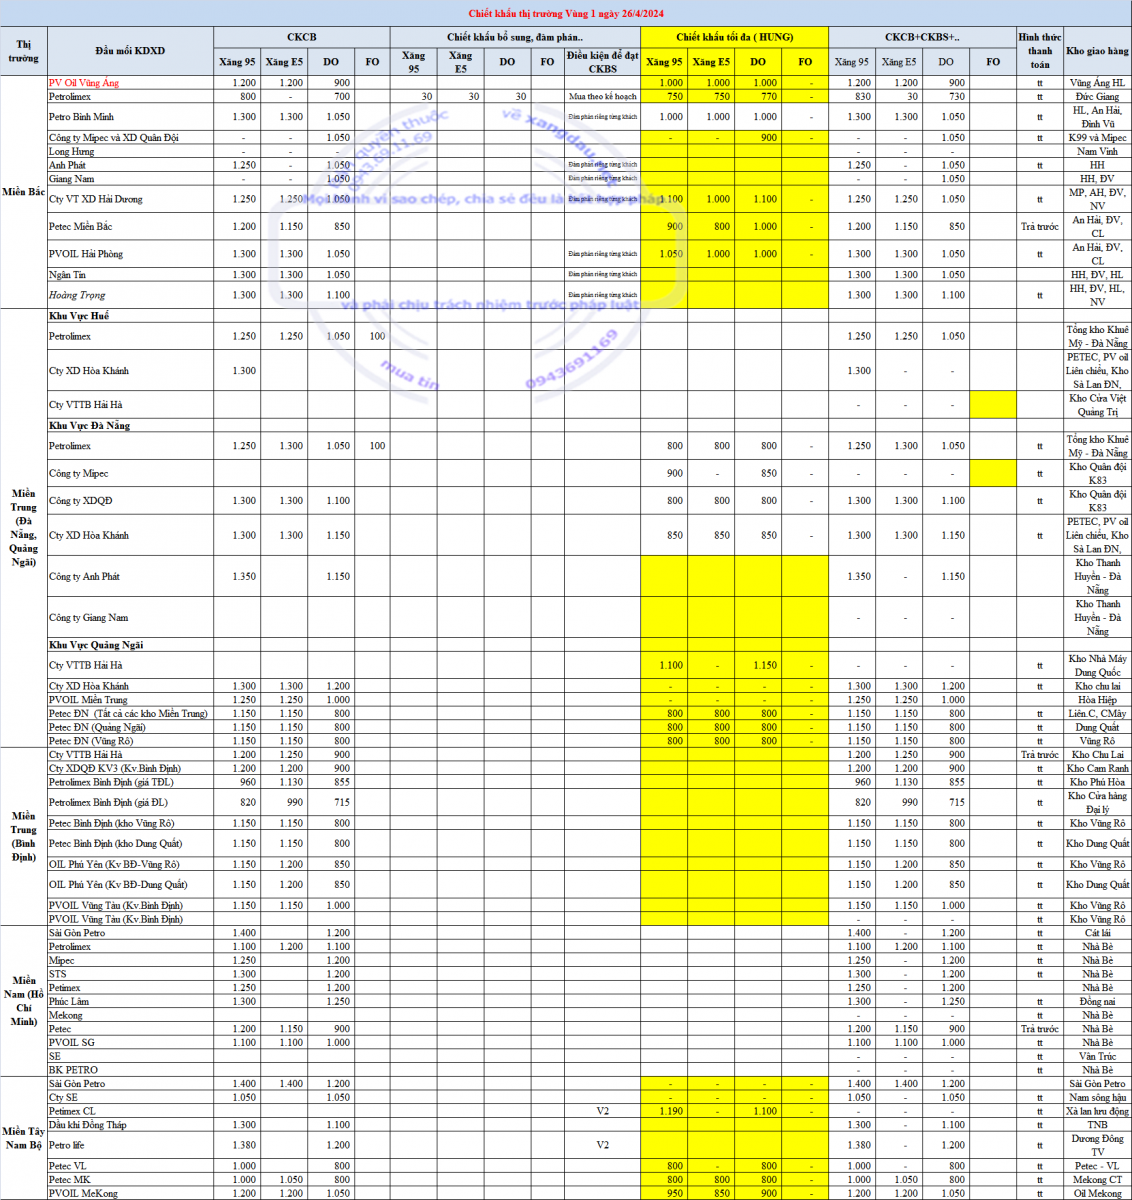Click the 'Oil Mekong' warehouse cell

pyautogui.click(x=1097, y=1194)
